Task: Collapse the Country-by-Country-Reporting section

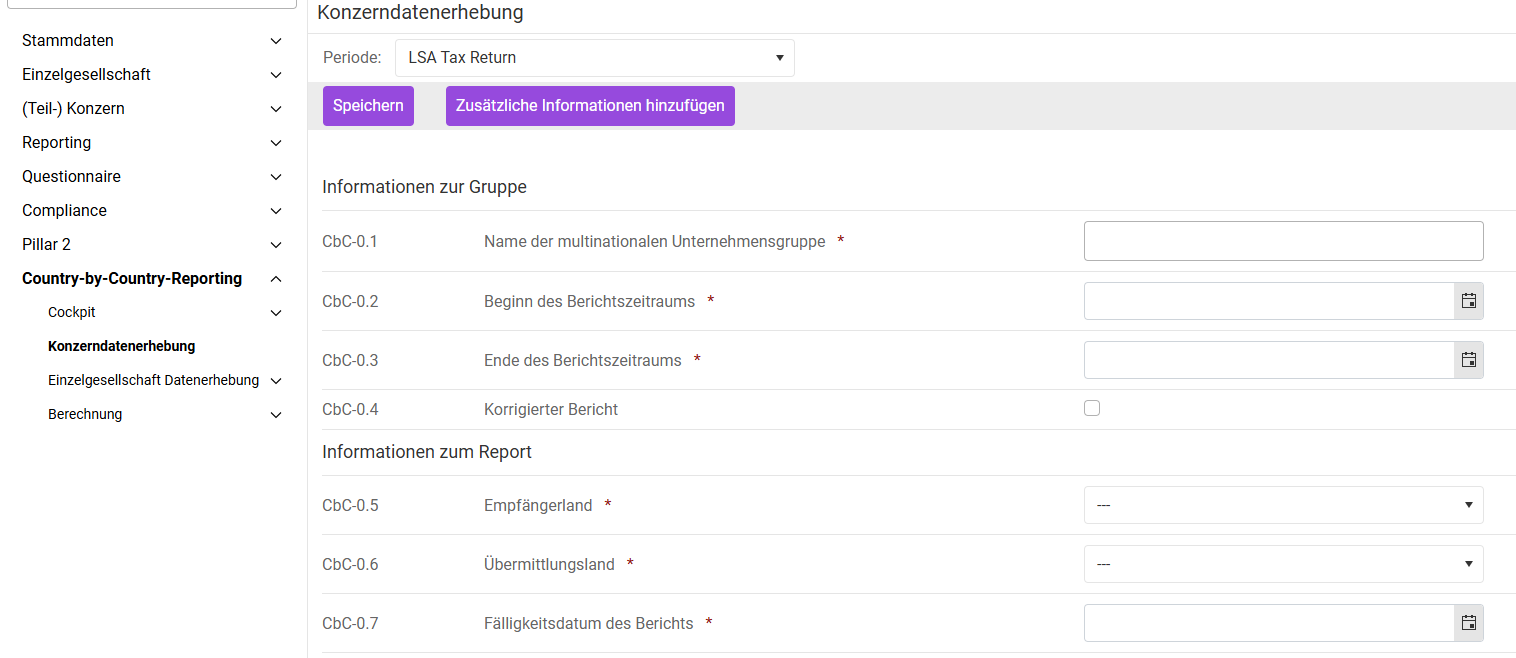Action: 276,279
